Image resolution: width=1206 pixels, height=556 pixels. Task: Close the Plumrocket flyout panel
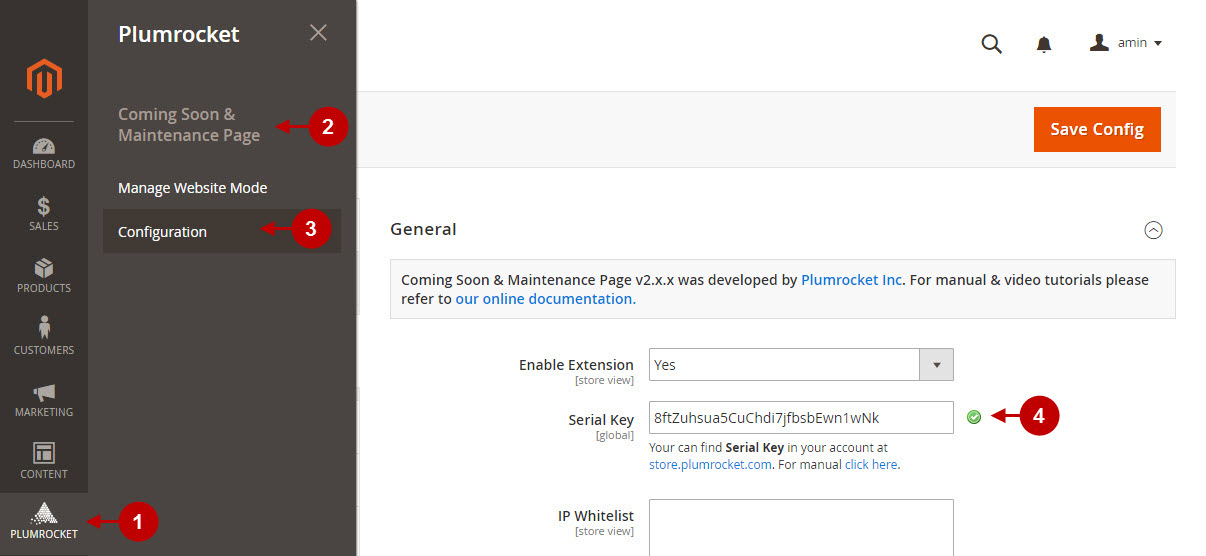click(318, 33)
